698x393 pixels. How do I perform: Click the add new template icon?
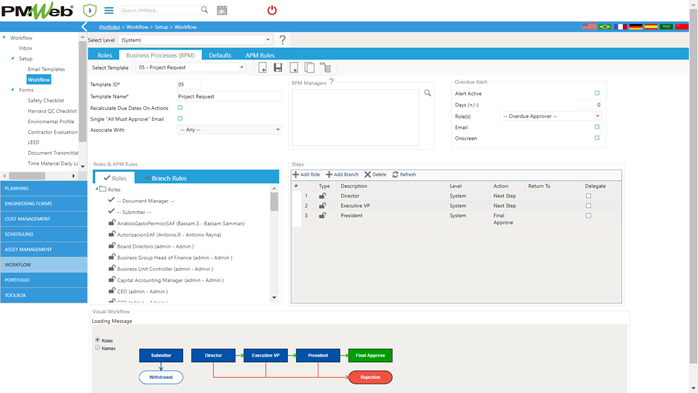[263, 68]
